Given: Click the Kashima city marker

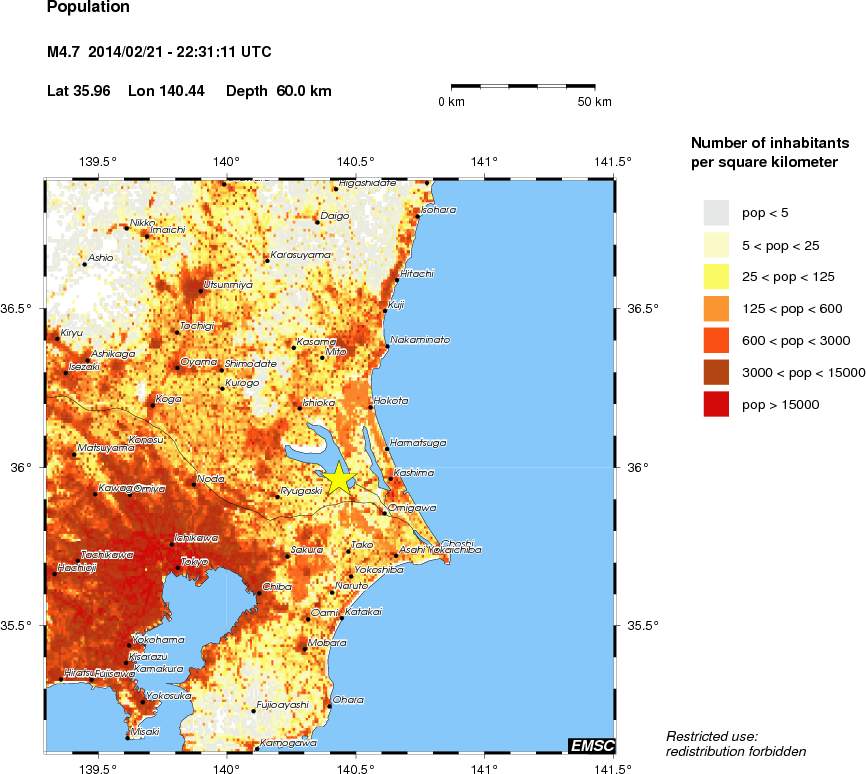Looking at the screenshot, I should [392, 478].
